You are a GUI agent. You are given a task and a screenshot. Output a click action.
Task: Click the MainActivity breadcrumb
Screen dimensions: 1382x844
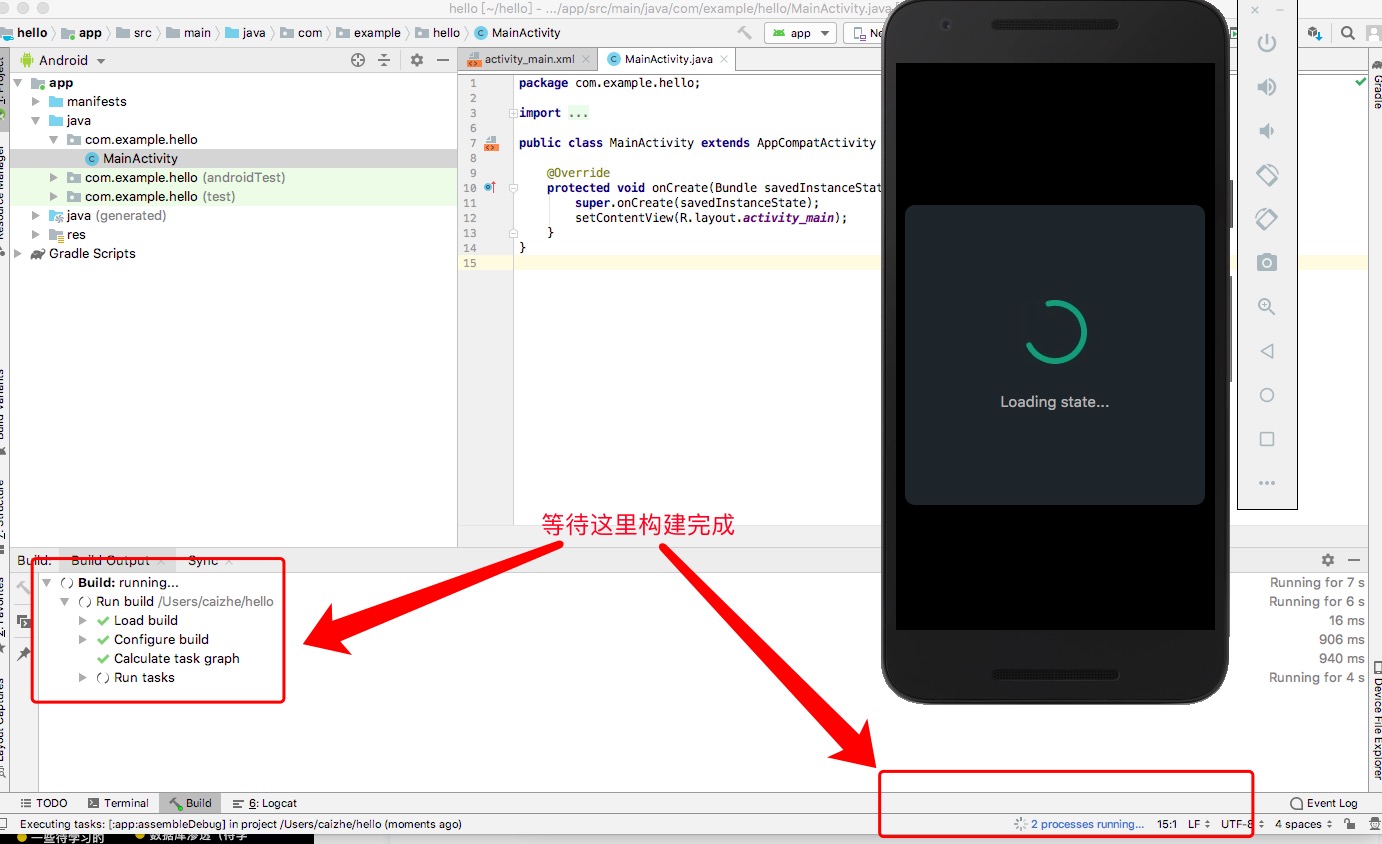pos(519,32)
